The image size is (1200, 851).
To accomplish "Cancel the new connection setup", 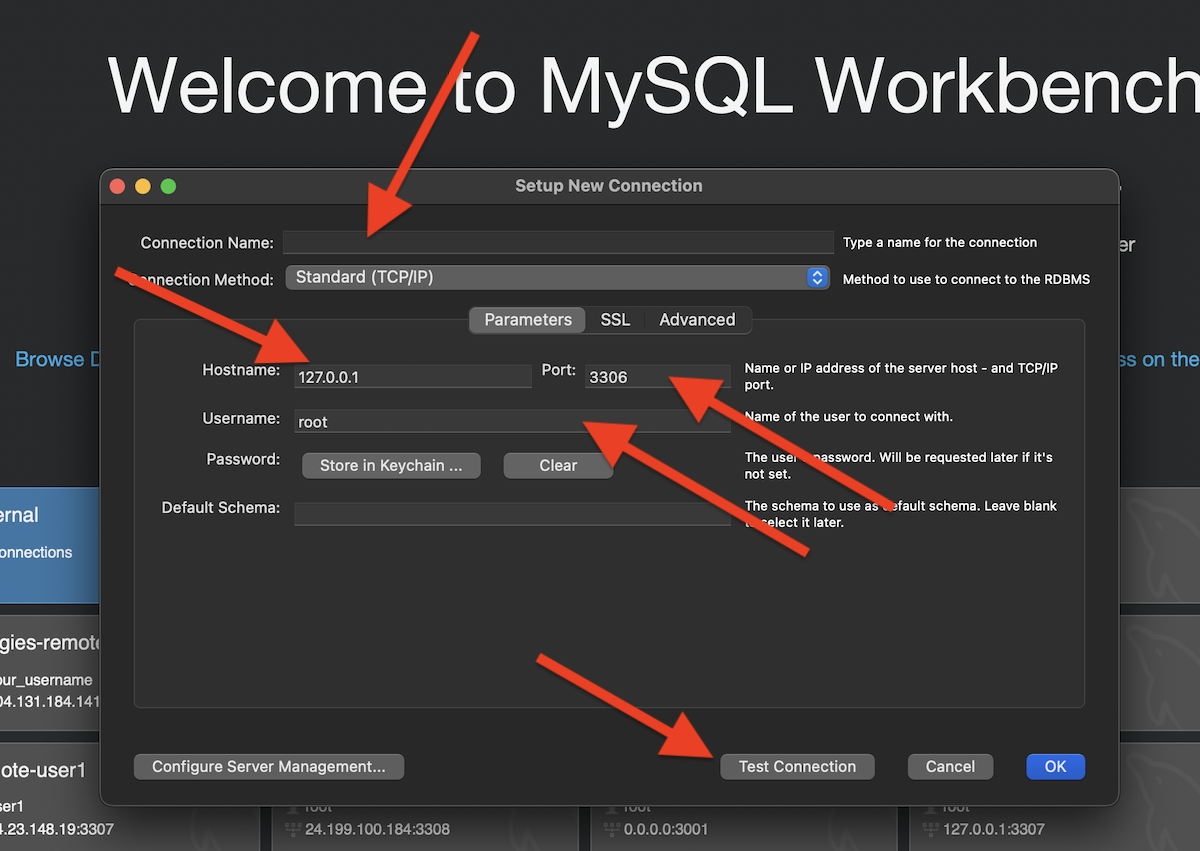I will (x=950, y=767).
